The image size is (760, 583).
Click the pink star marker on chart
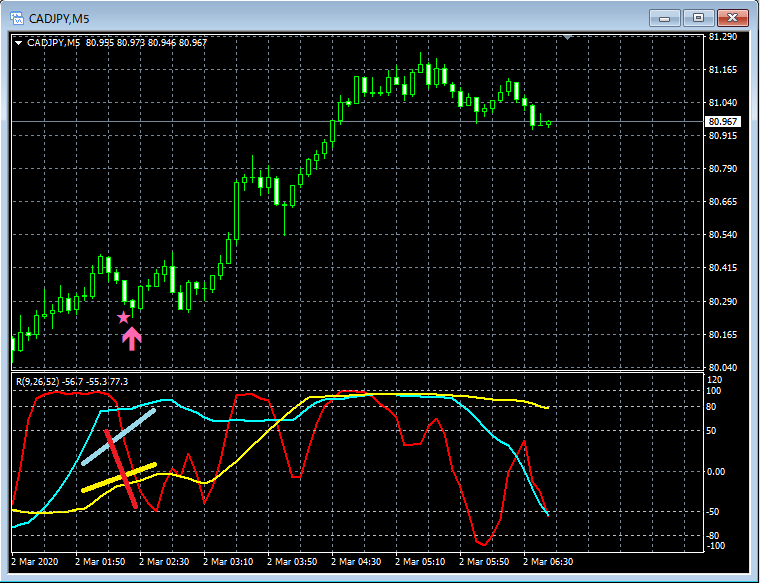(124, 317)
